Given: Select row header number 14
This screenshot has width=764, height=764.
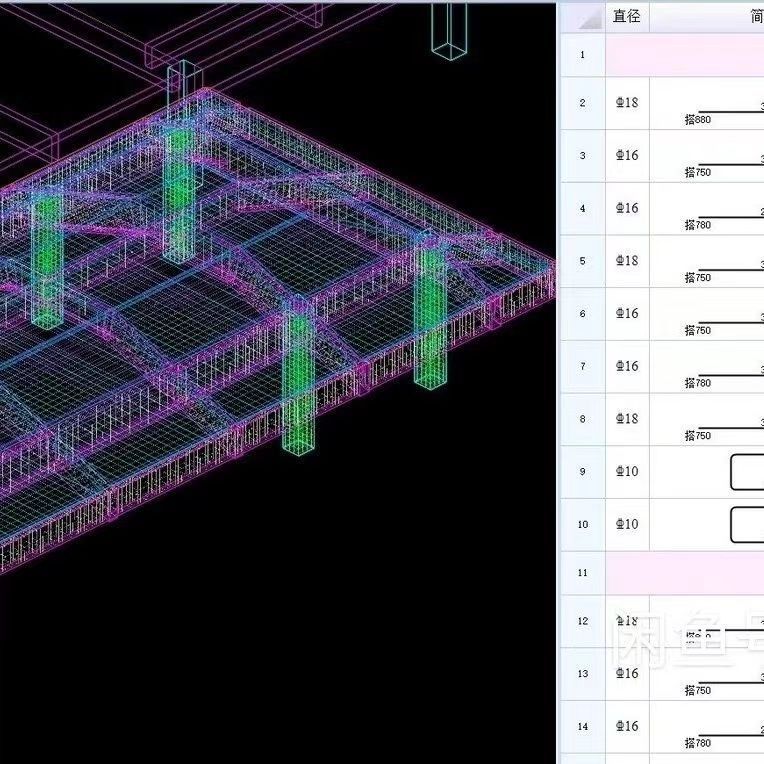Looking at the screenshot, I should point(583,726).
